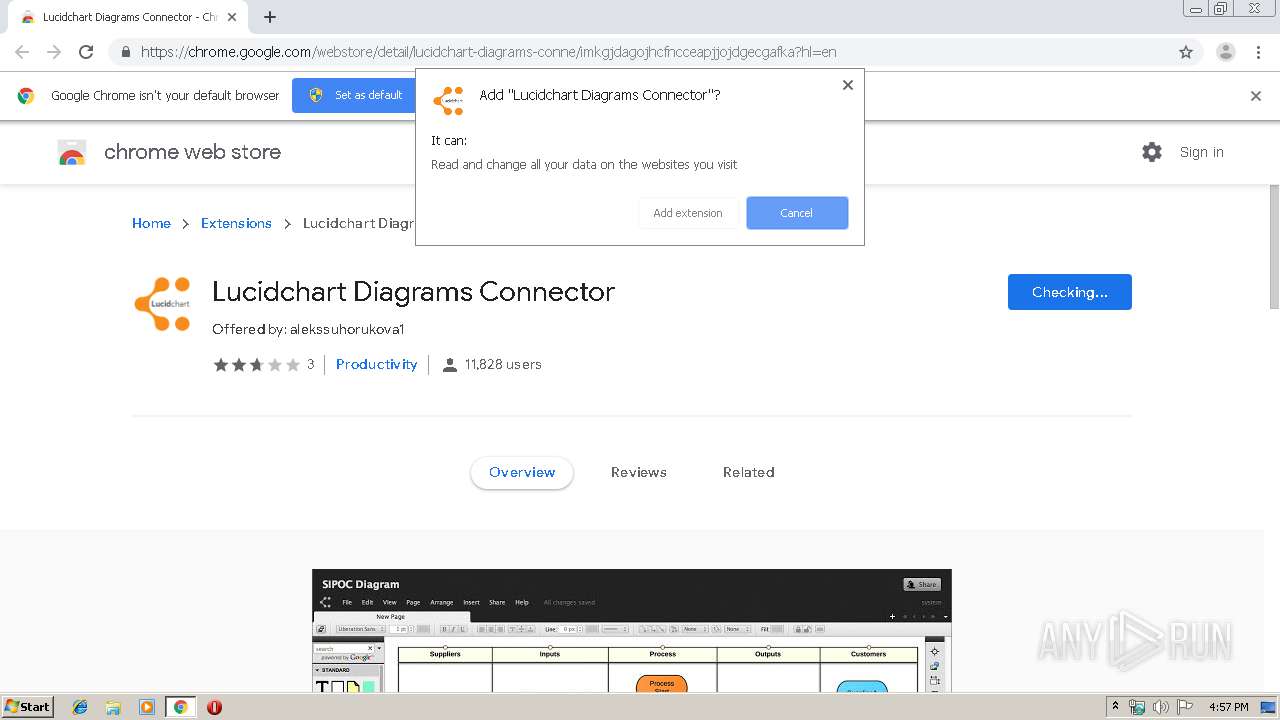The width and height of the screenshot is (1280, 720).
Task: Click the Checking... button
Action: coord(1069,292)
